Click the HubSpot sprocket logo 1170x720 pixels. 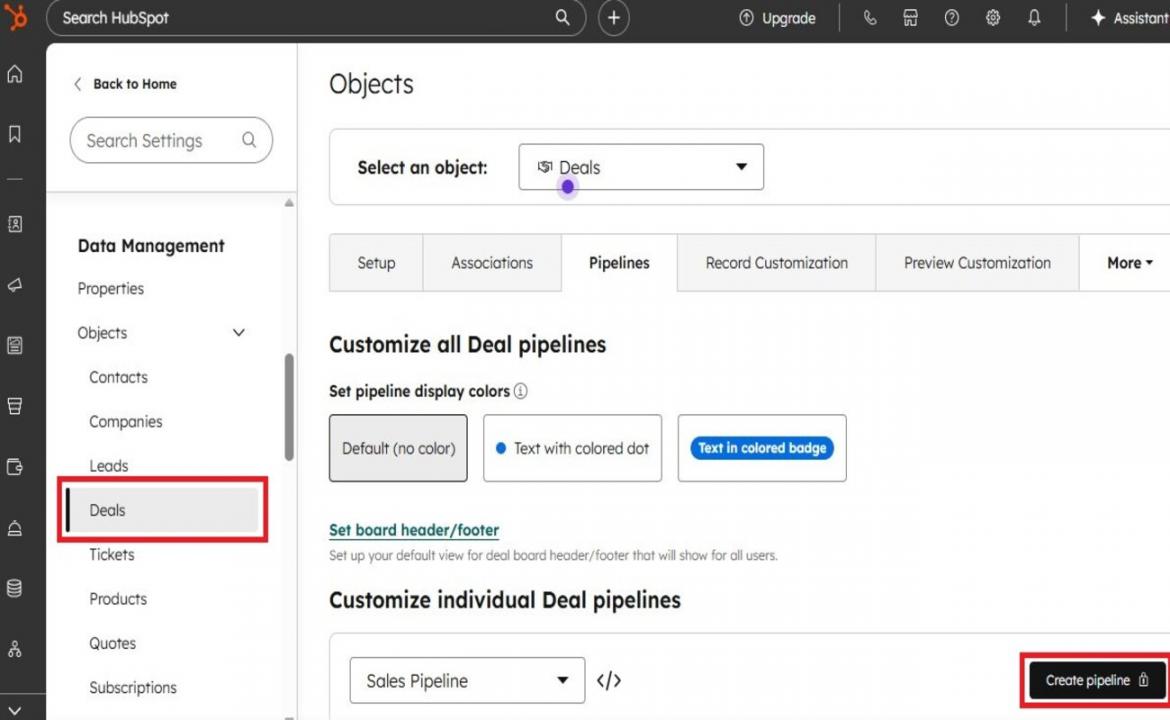coord(16,16)
